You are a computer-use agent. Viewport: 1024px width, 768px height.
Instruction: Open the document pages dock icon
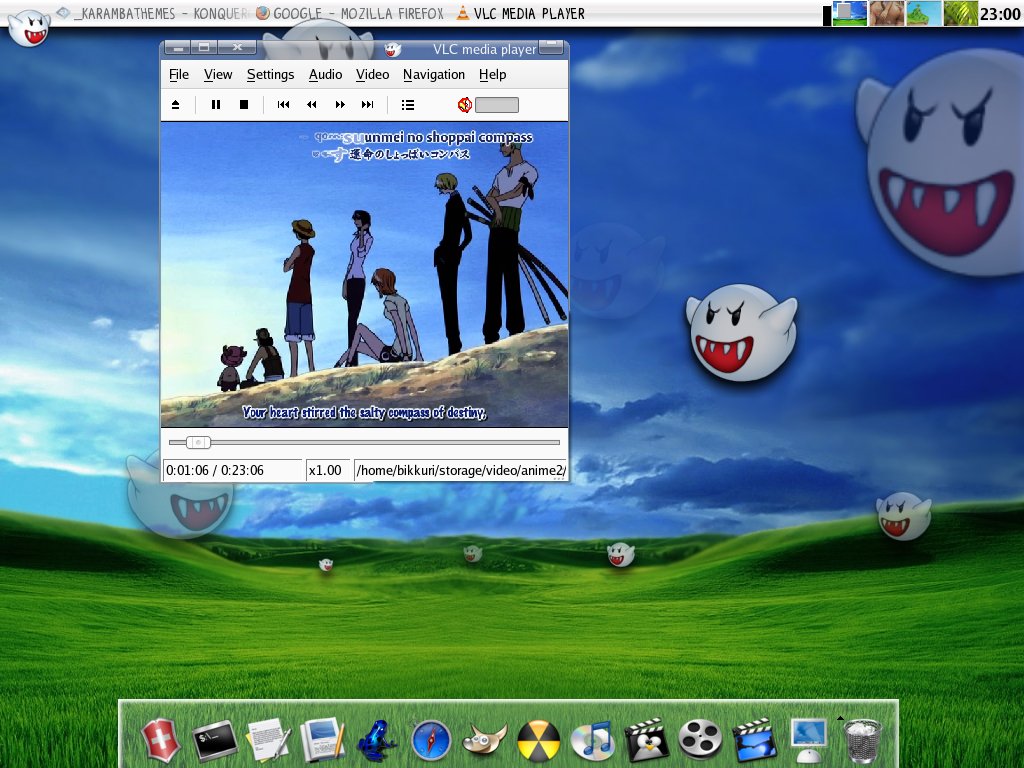(x=322, y=740)
